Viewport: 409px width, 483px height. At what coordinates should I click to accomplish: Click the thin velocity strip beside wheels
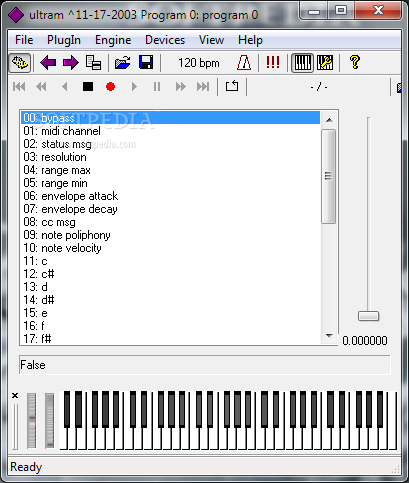15,427
